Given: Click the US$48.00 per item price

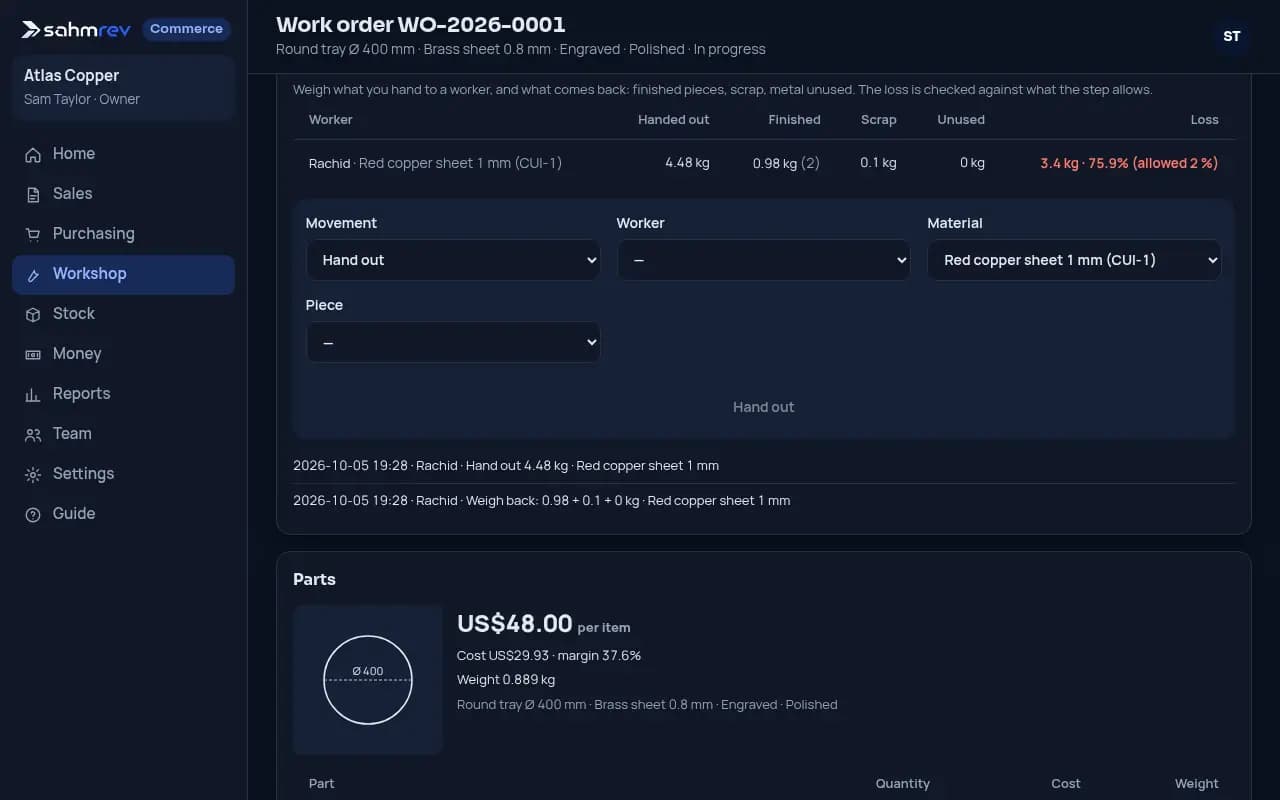Looking at the screenshot, I should point(544,624).
